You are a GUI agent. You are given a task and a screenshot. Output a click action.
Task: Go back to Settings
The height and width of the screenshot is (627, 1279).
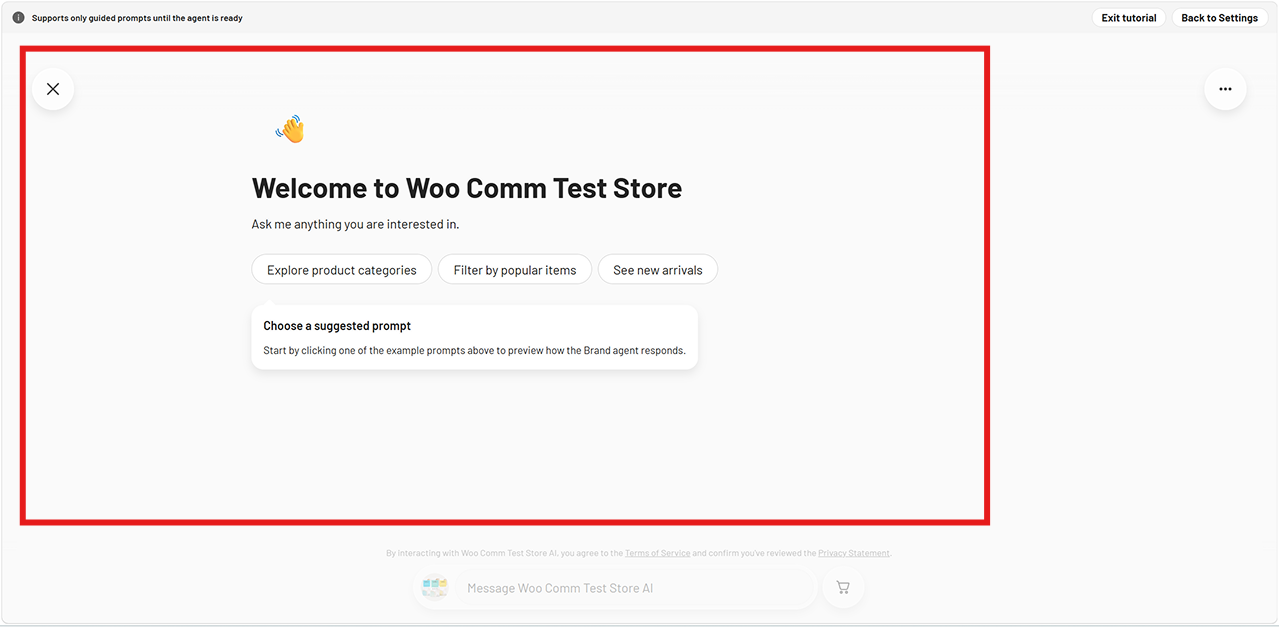(1219, 18)
